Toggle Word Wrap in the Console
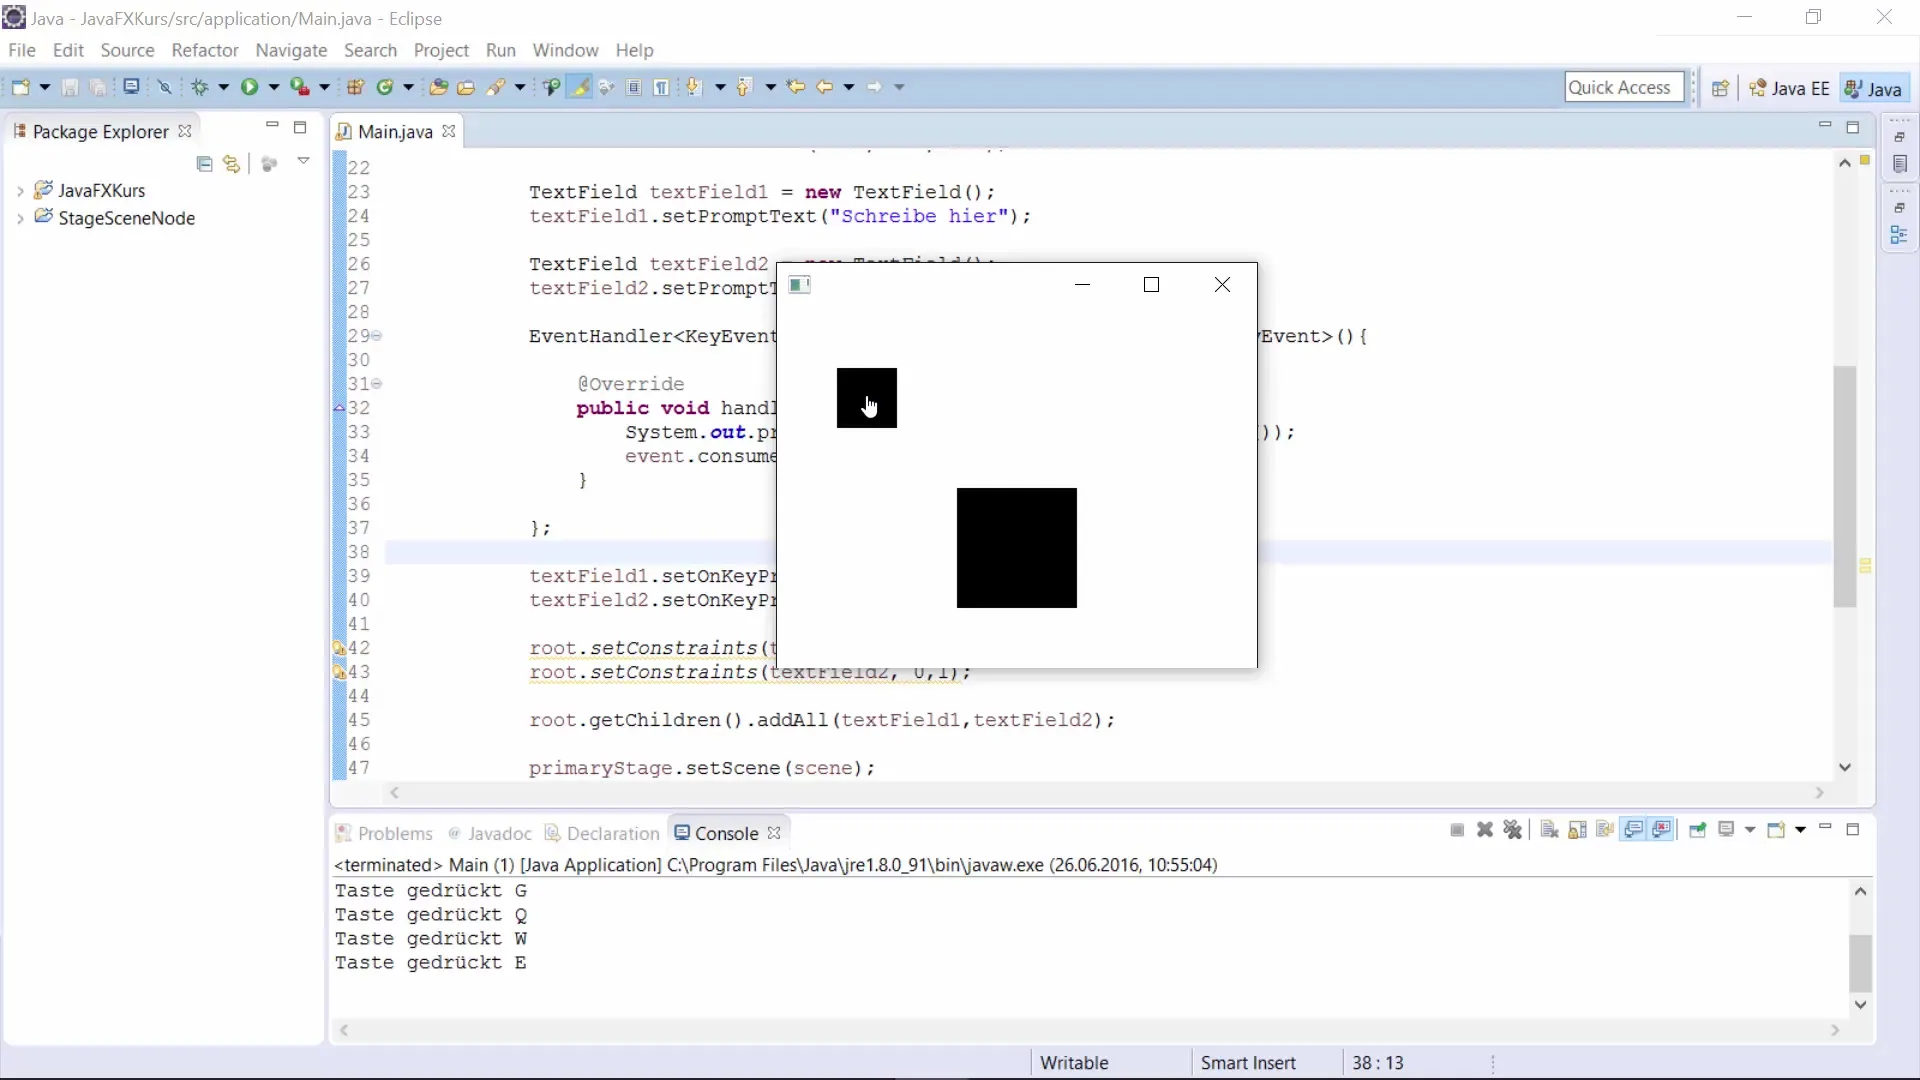1920x1080 pixels. tap(1605, 830)
